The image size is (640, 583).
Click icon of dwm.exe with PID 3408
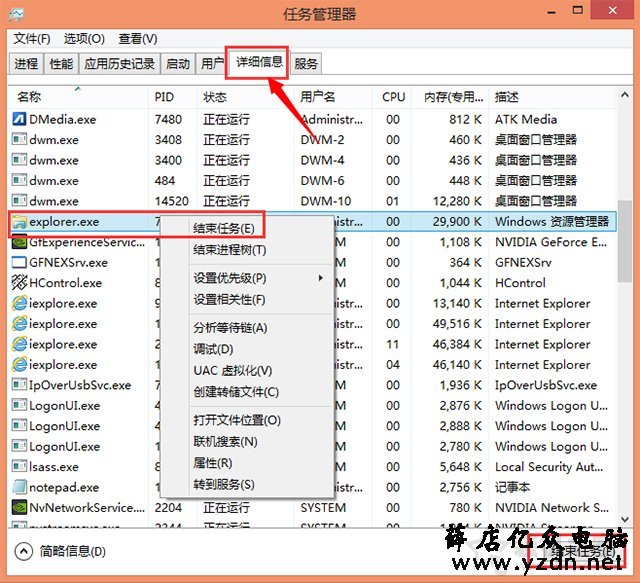(x=19, y=140)
